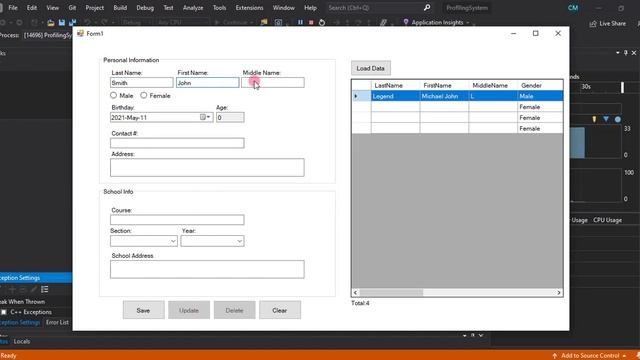Click the Age field showing 0
The image size is (640, 360).
click(230, 118)
